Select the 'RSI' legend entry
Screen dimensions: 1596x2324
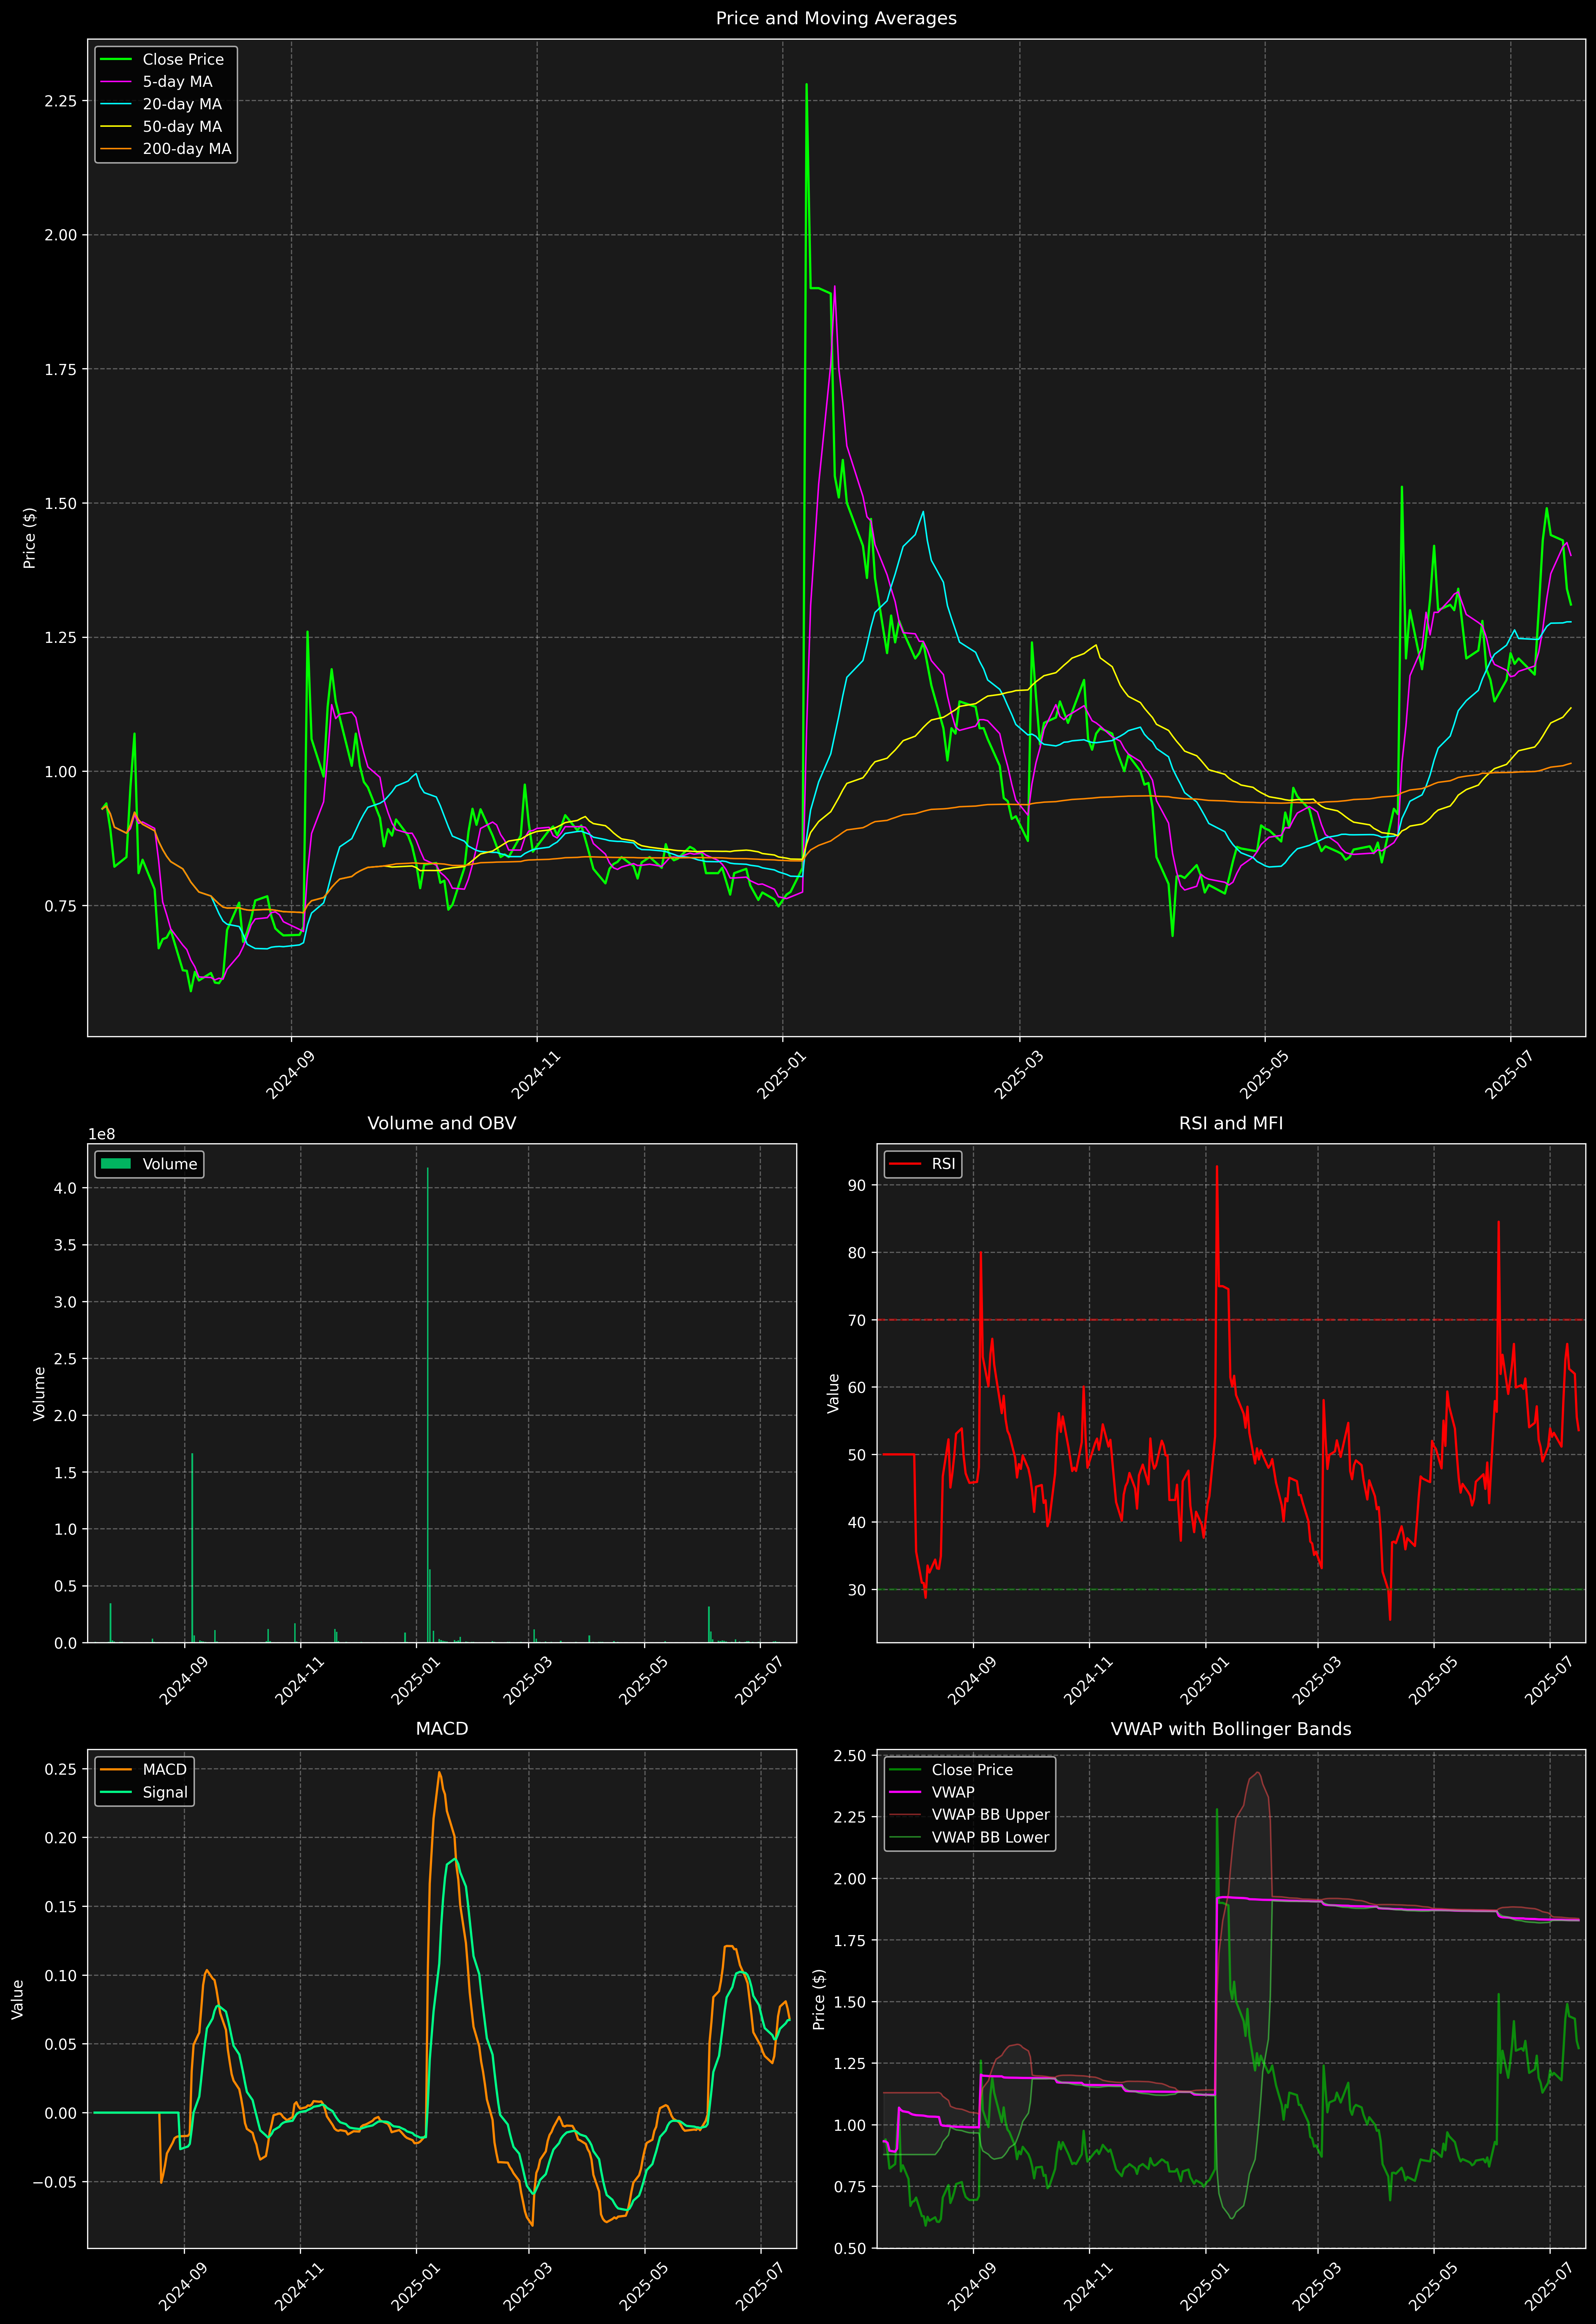(944, 1164)
